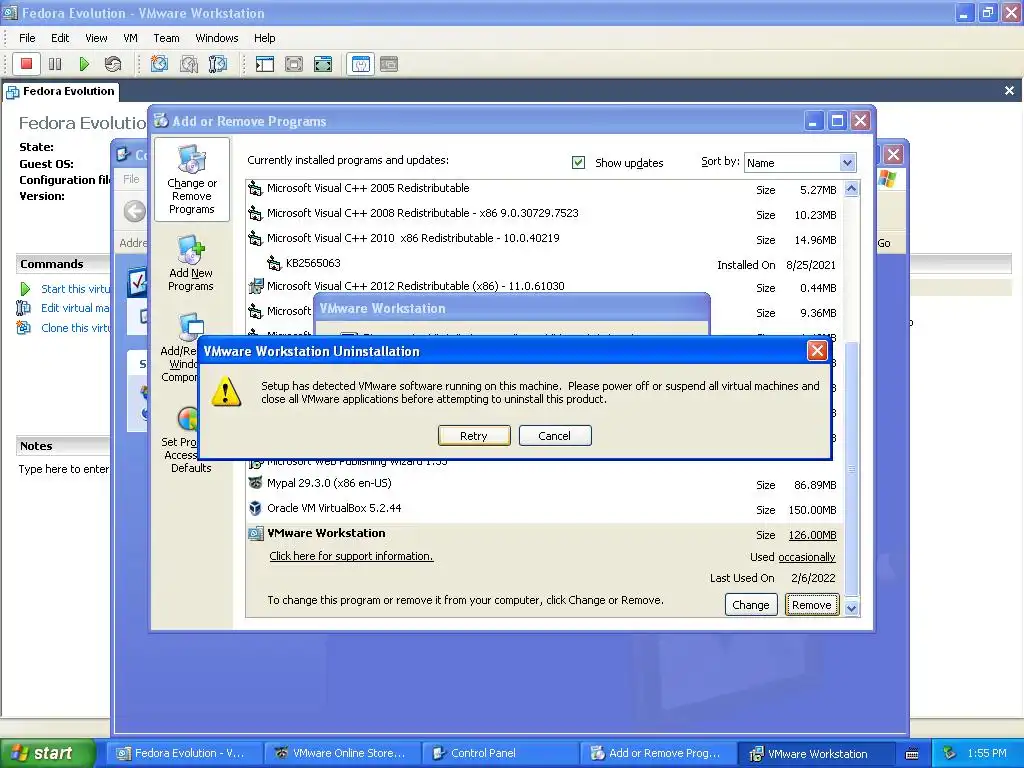Viewport: 1024px width, 768px height.
Task: Click the Oracle VM VirtualBox entry icon
Action: (x=255, y=508)
